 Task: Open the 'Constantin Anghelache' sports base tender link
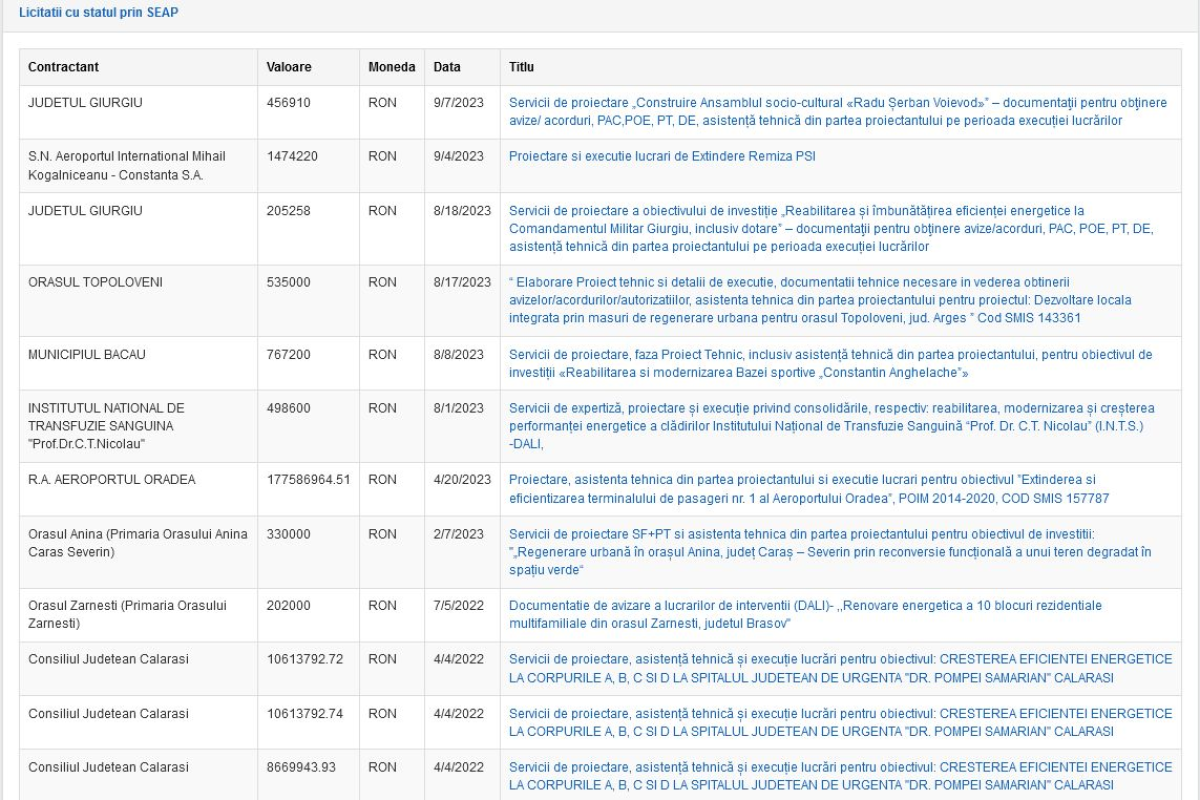pos(830,363)
